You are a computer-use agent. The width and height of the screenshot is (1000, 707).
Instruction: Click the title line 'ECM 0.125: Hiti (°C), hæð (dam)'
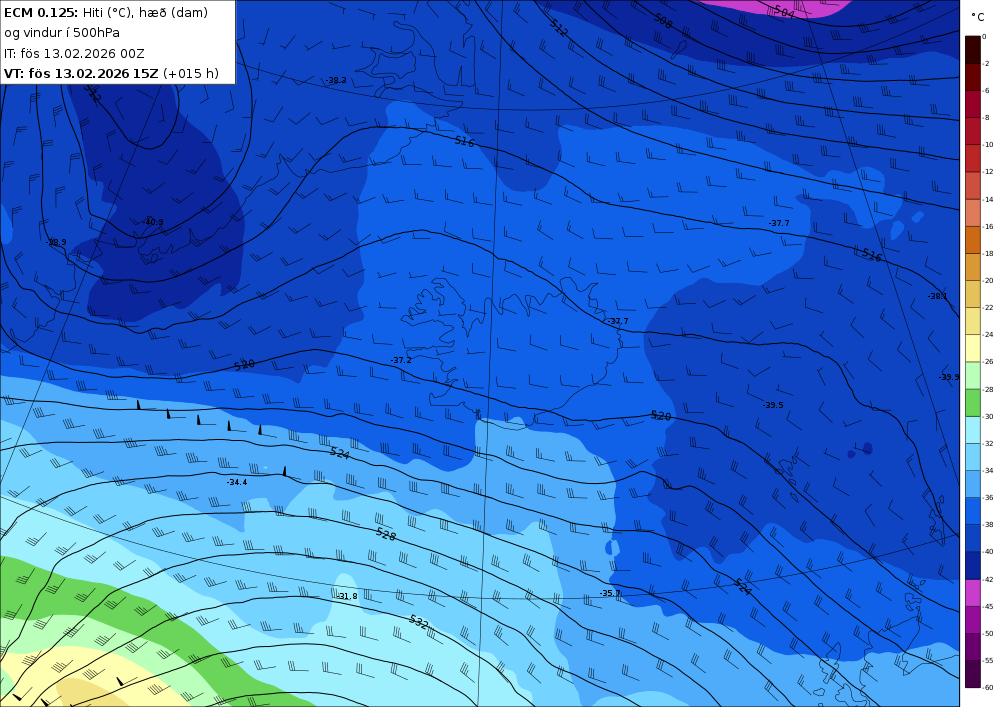pos(106,13)
